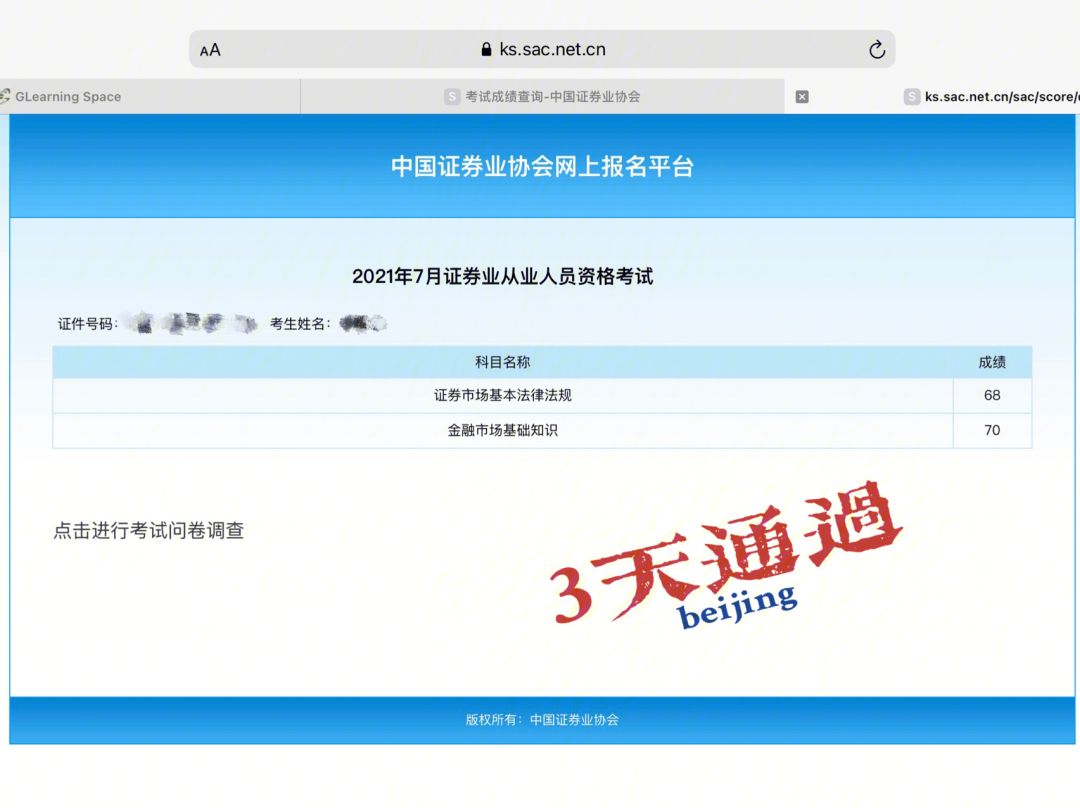The height and width of the screenshot is (808, 1080).
Task: Switch to 考试成绩查询-中国证券业协会 tab
Action: [552, 97]
